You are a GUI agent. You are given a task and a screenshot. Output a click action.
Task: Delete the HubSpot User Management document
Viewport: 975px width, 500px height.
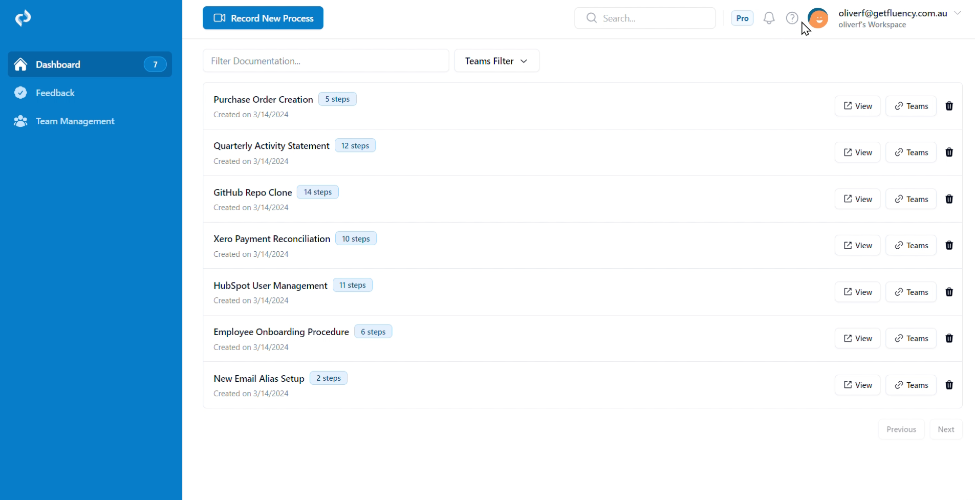pyautogui.click(x=949, y=292)
